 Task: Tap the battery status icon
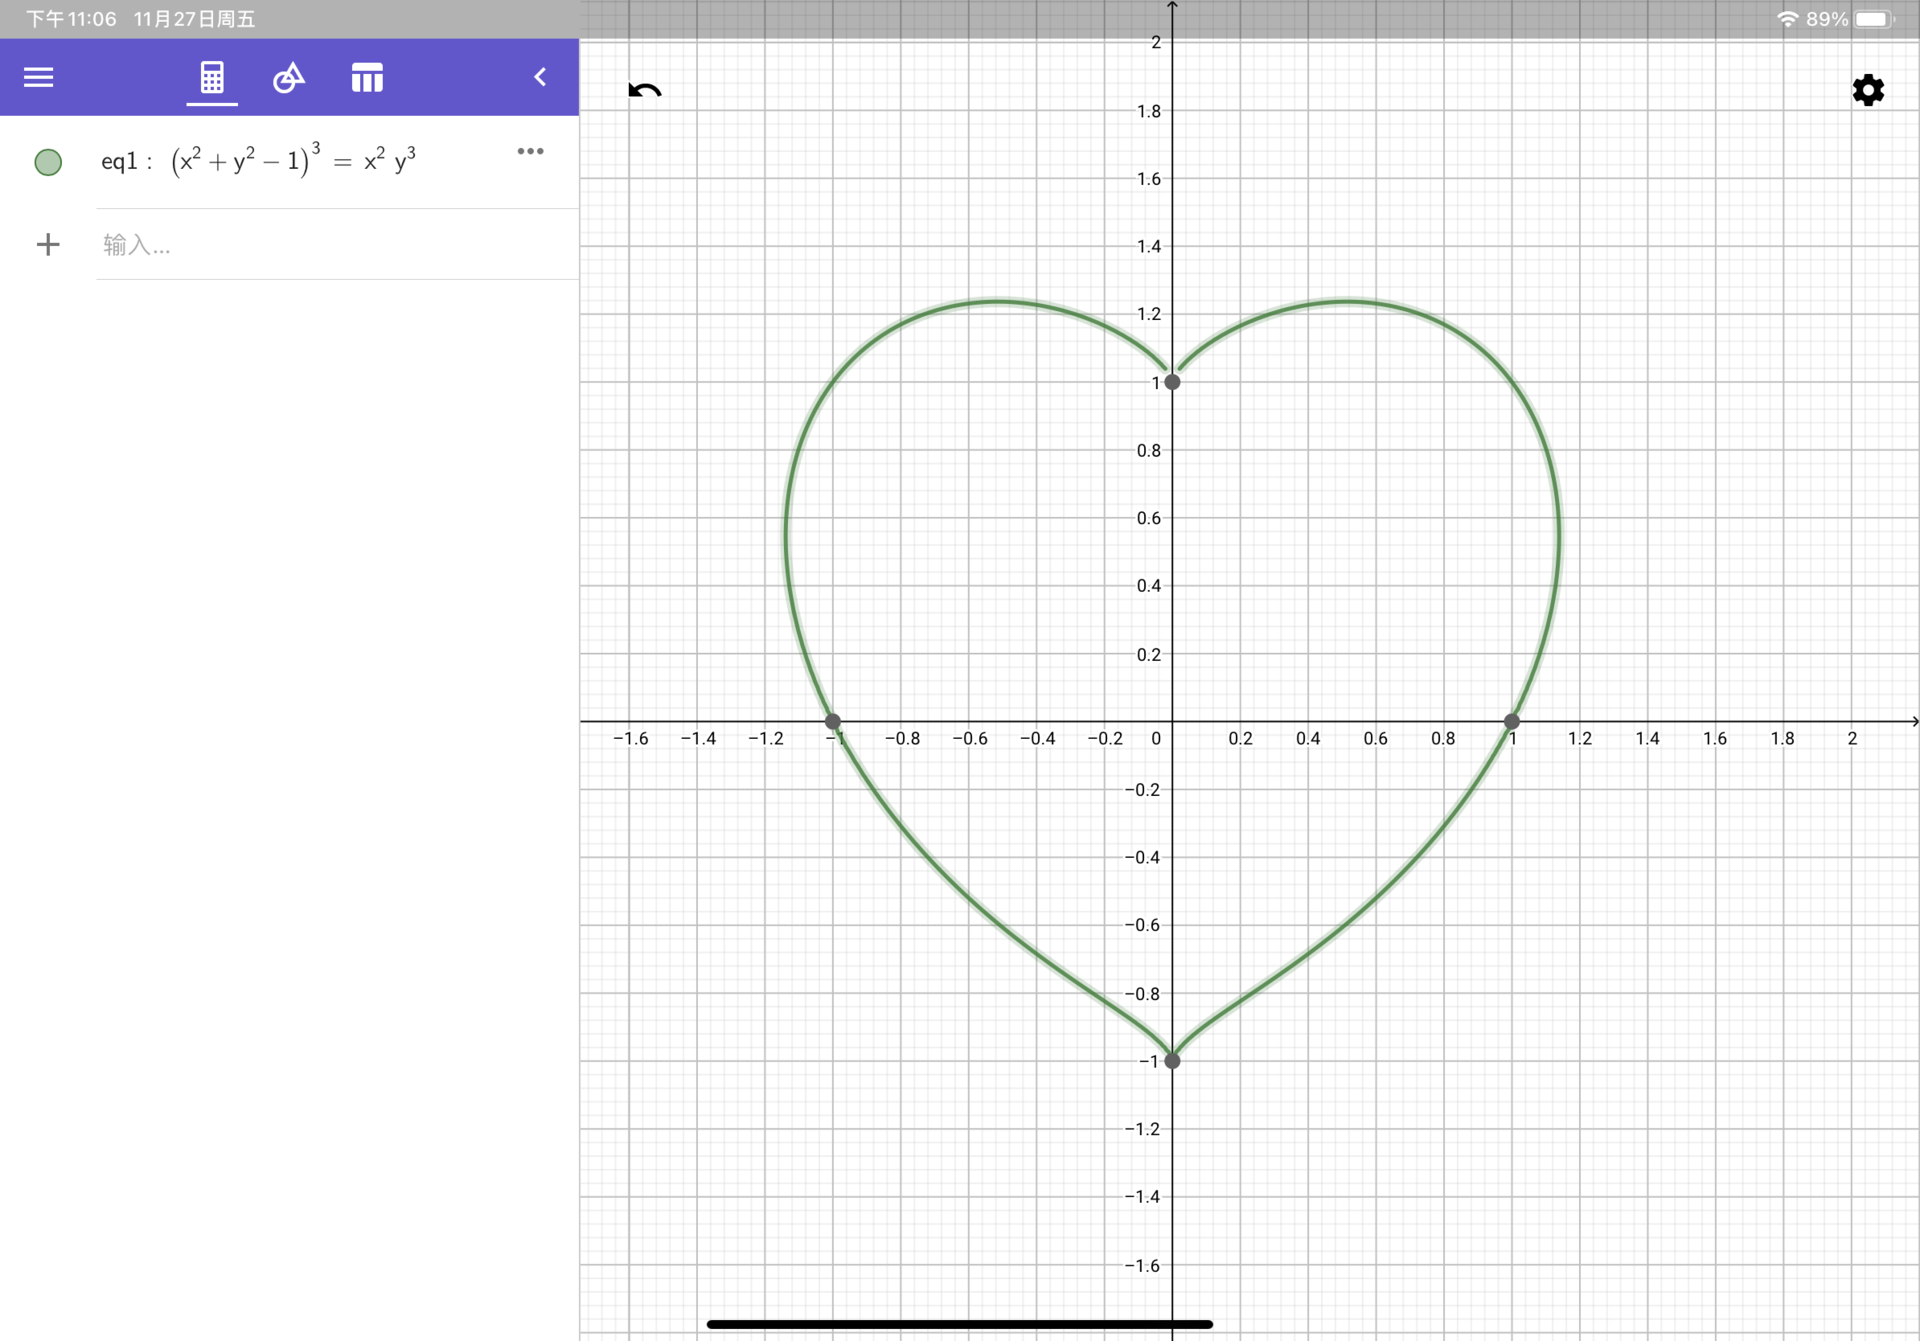click(1875, 19)
